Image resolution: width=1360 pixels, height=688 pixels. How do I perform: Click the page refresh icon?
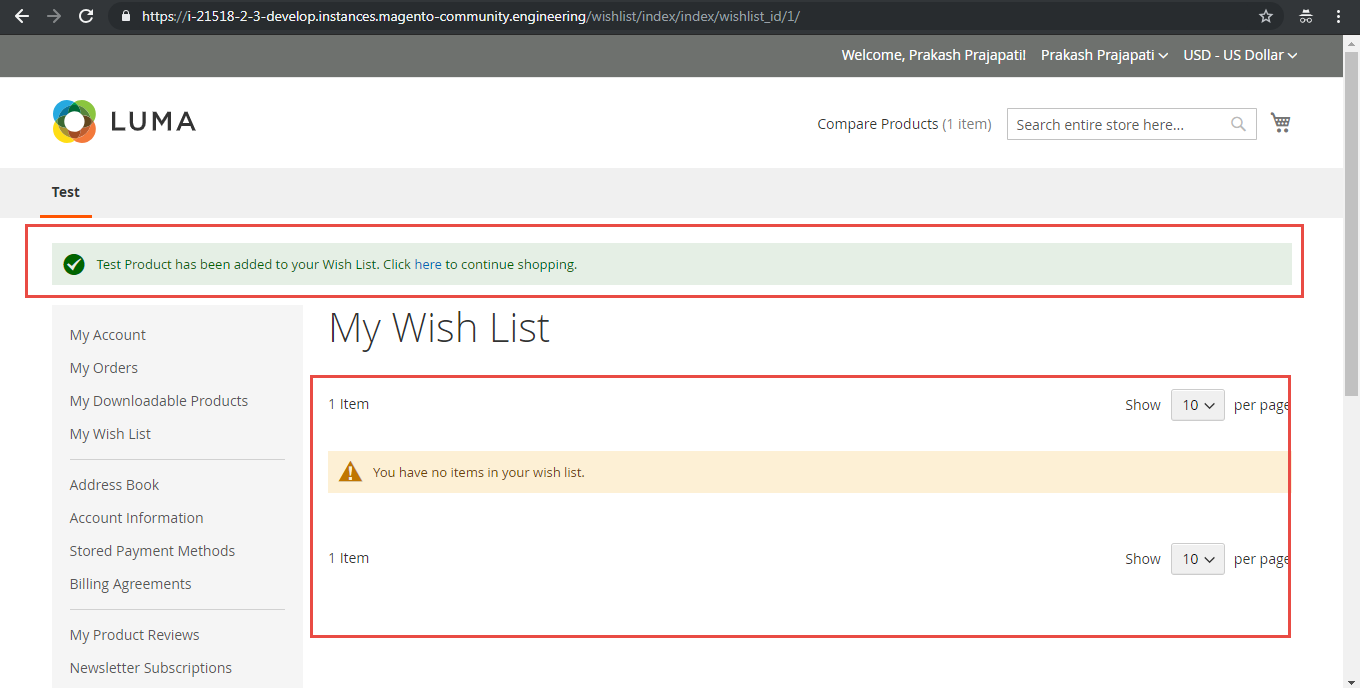[86, 16]
